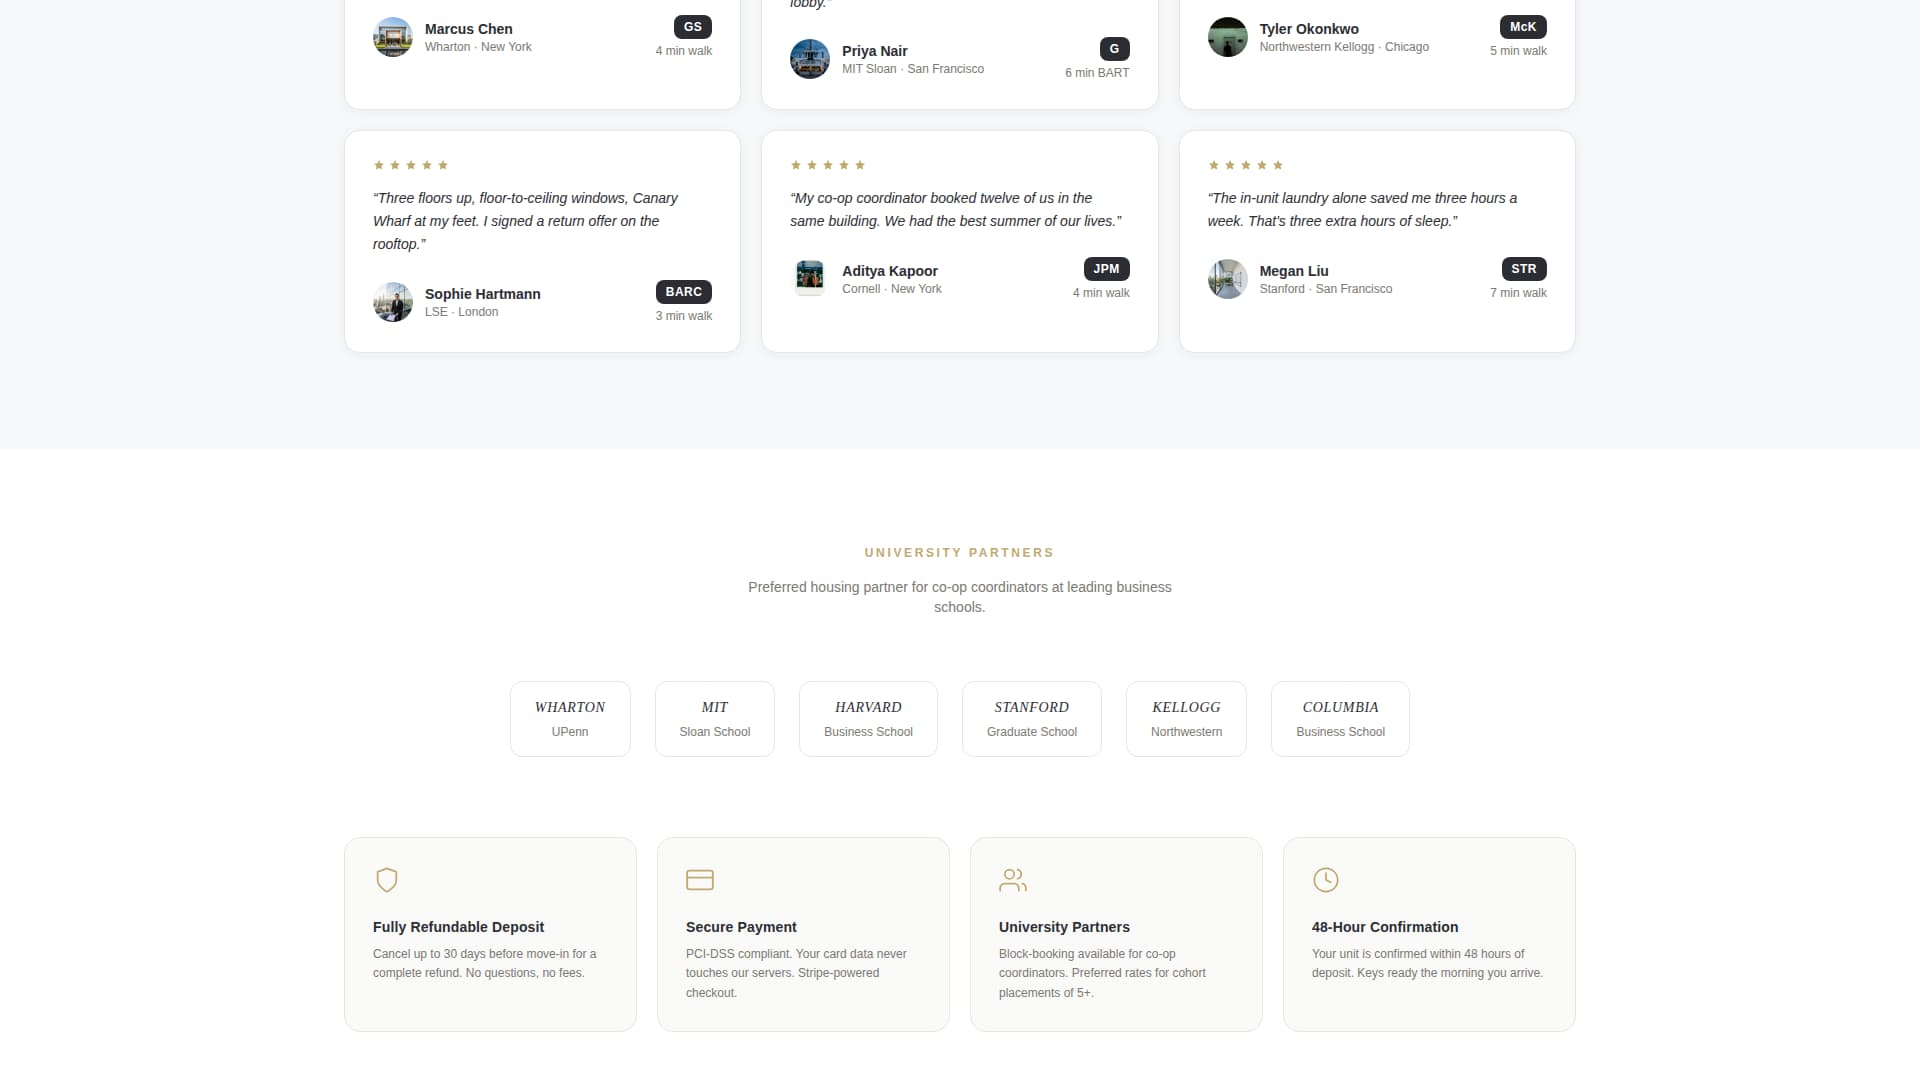Click the fifth star on Sophie Hartmann's review
1920x1080 pixels.
click(440, 165)
